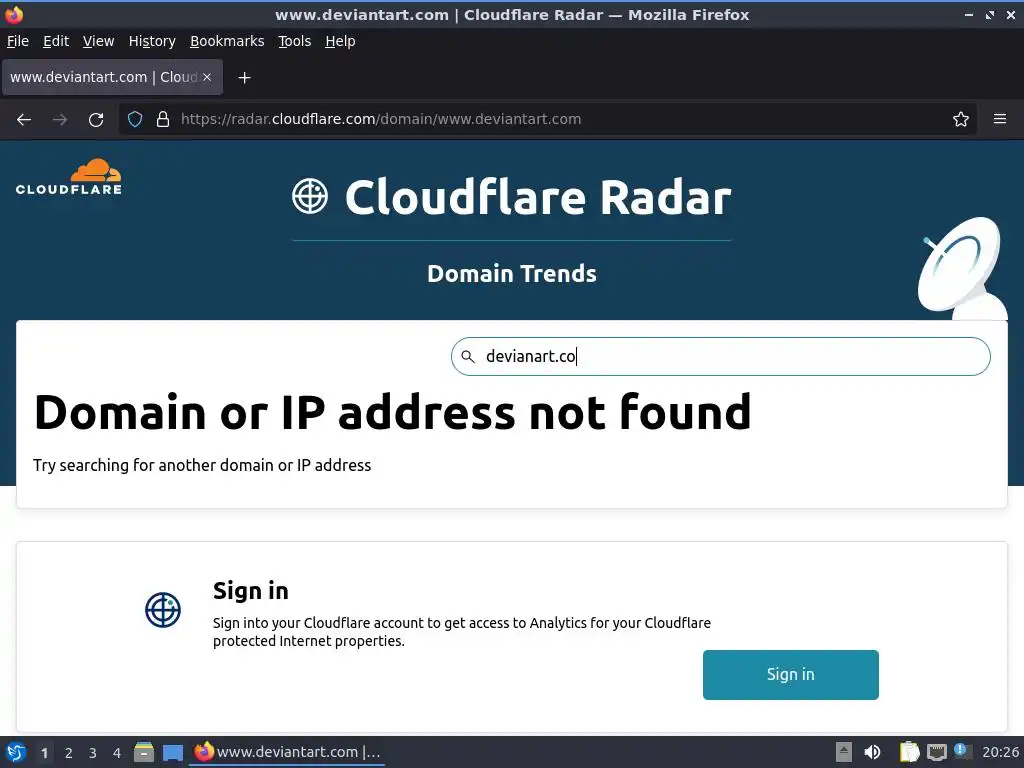Open the taskbar start menu icon

16,752
